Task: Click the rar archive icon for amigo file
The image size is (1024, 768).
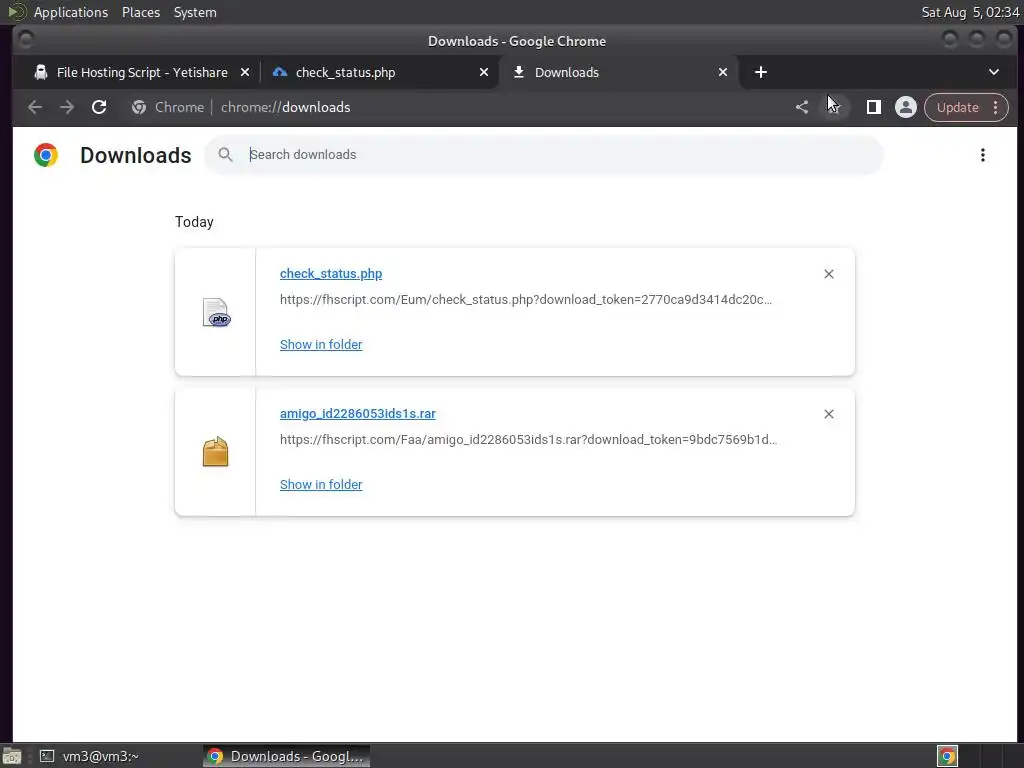Action: coord(216,452)
